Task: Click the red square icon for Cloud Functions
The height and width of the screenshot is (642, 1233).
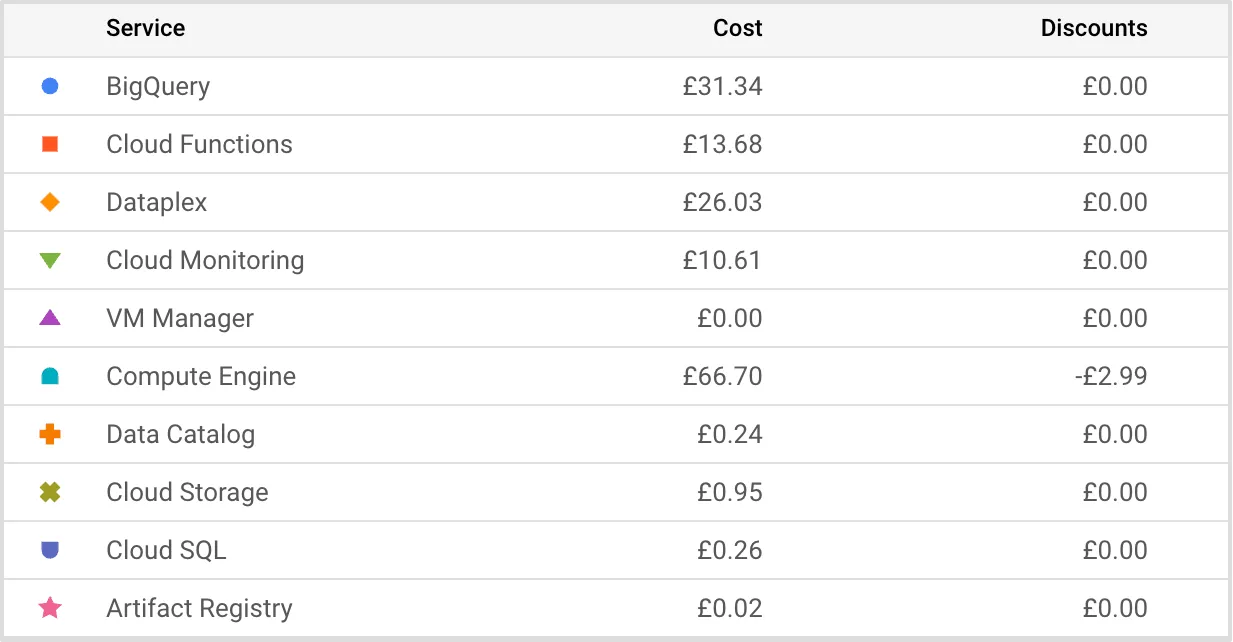Action: click(x=50, y=144)
